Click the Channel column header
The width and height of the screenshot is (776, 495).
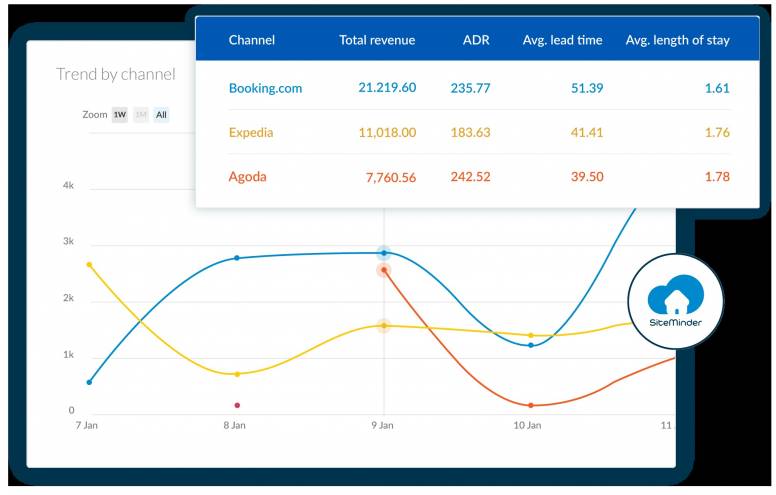[252, 41]
